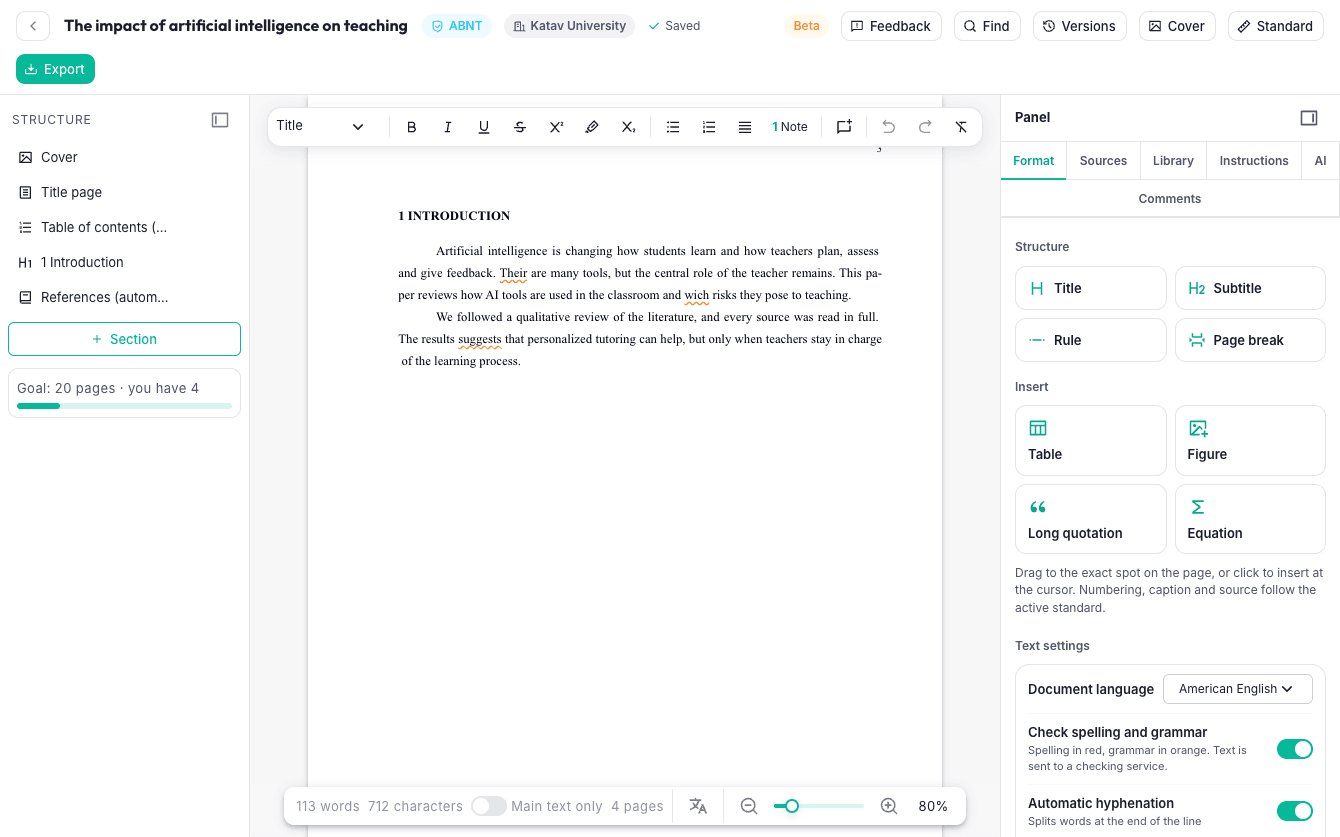
Task: Apply bold formatting
Action: point(412,127)
